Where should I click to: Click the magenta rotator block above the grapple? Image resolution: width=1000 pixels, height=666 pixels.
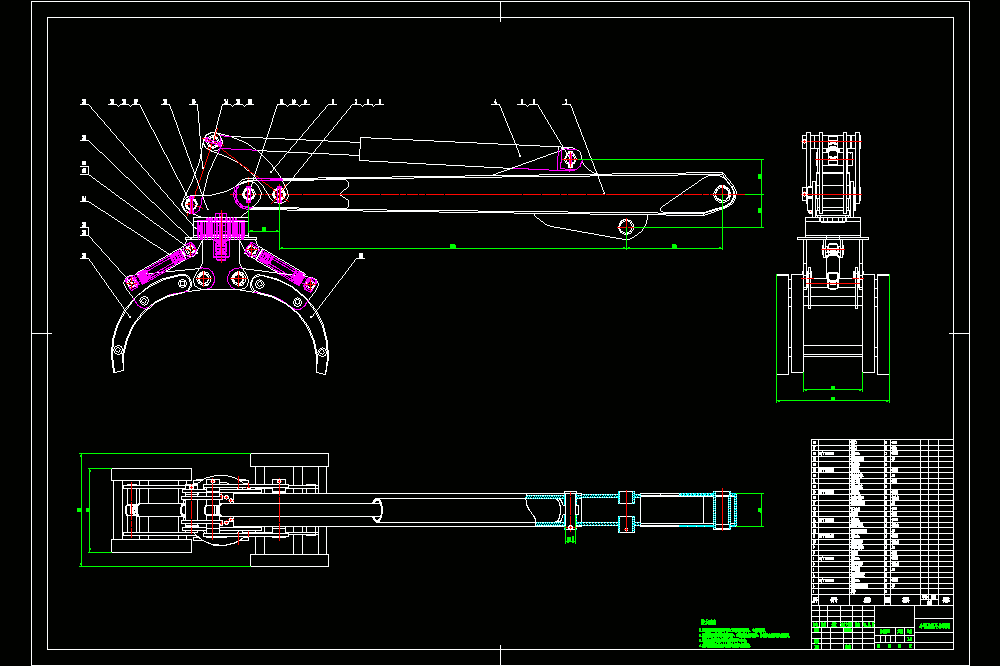point(221,228)
